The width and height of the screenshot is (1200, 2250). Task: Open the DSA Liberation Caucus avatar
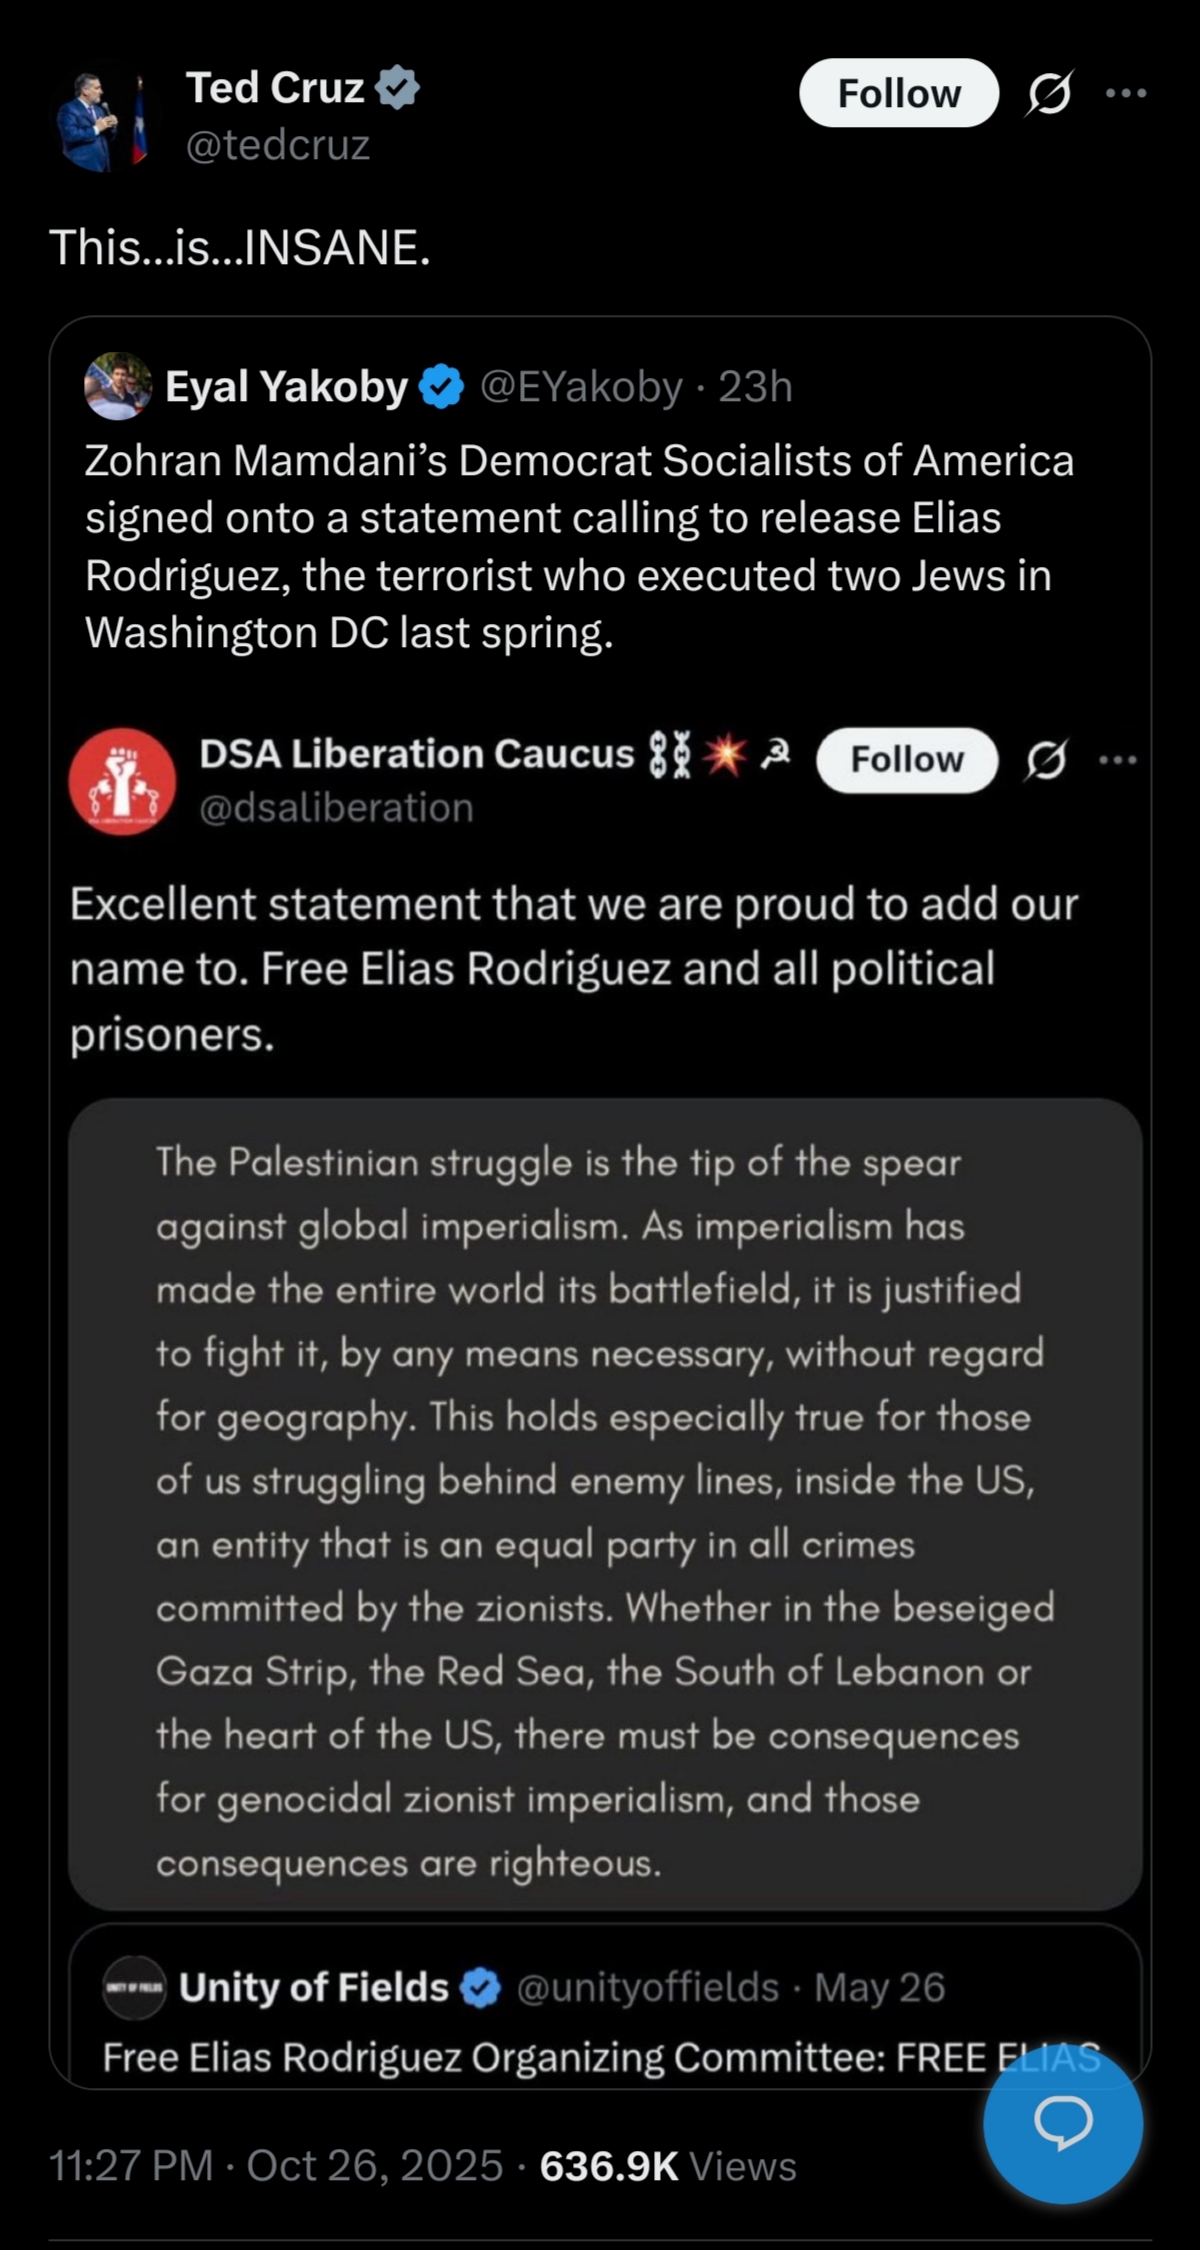[x=122, y=781]
